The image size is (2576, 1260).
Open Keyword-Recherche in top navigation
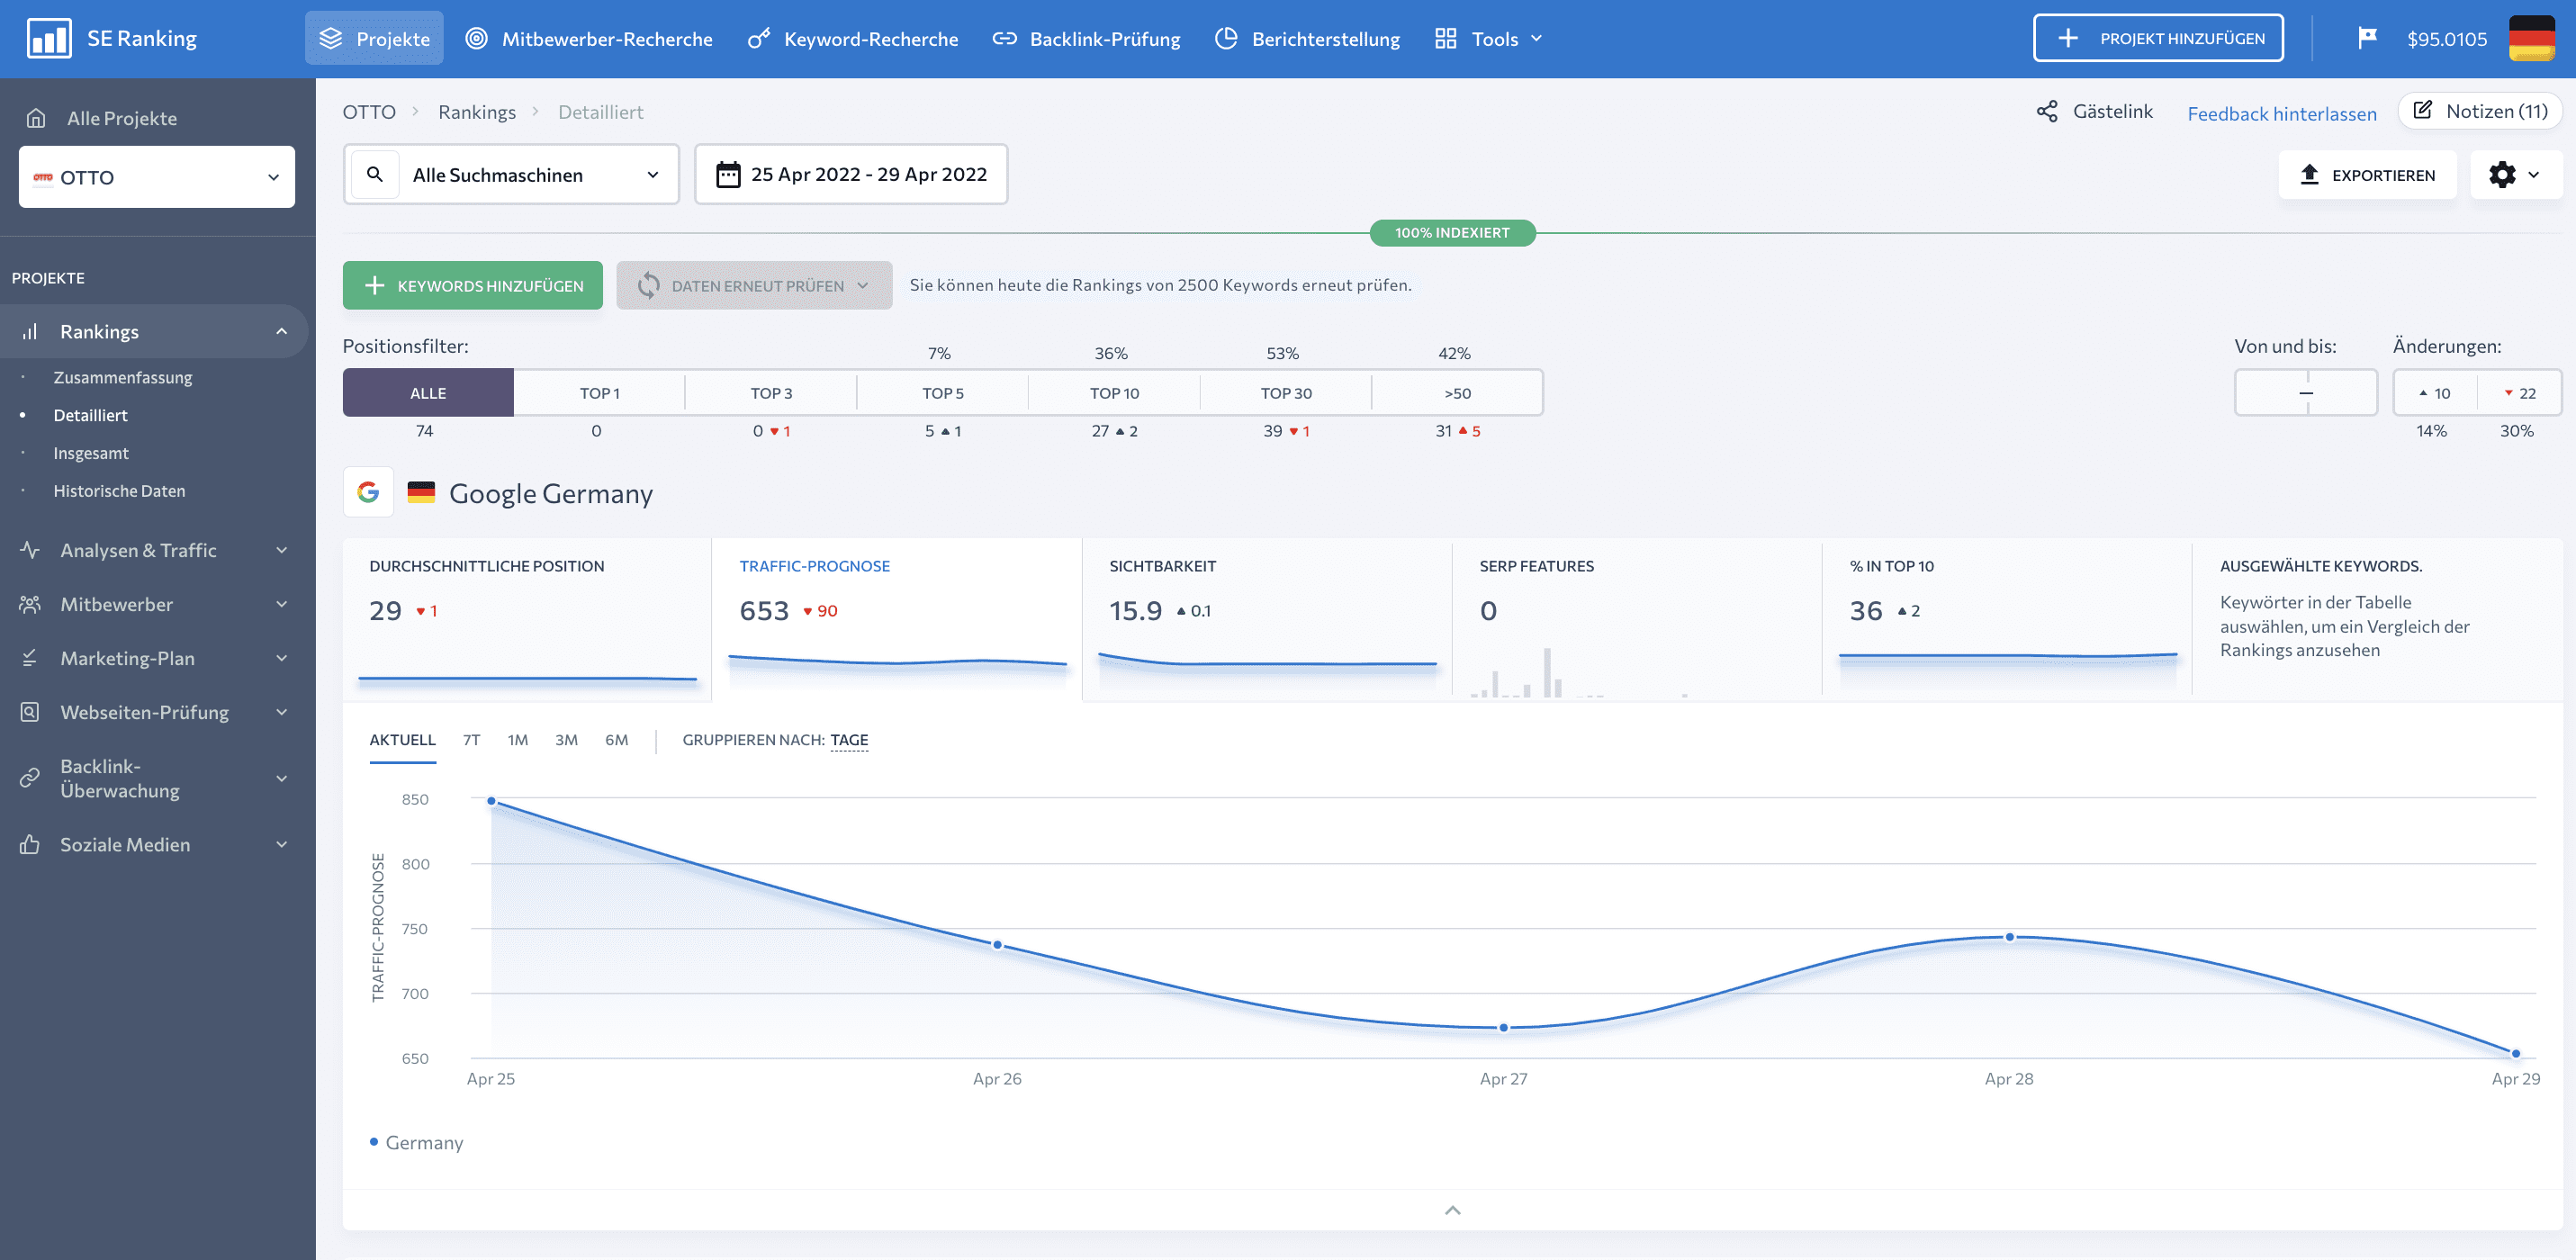tap(853, 39)
